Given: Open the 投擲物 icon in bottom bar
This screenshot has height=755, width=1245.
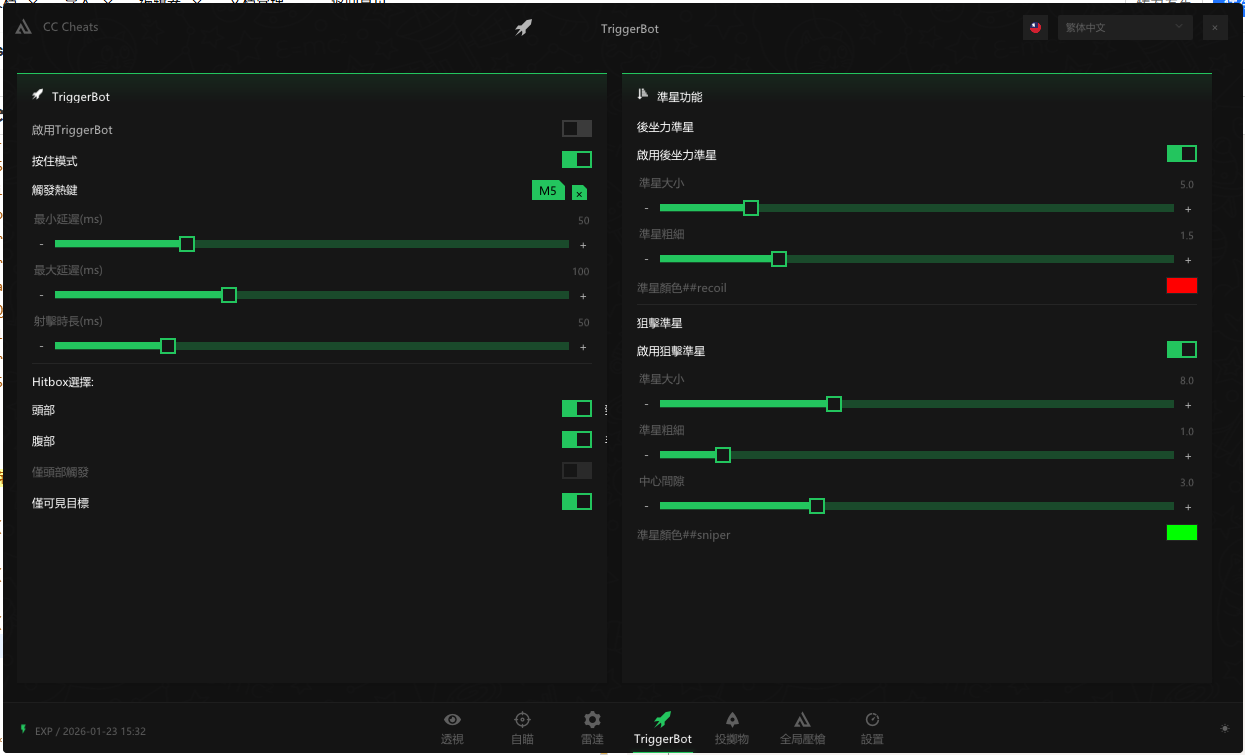Looking at the screenshot, I should [732, 720].
